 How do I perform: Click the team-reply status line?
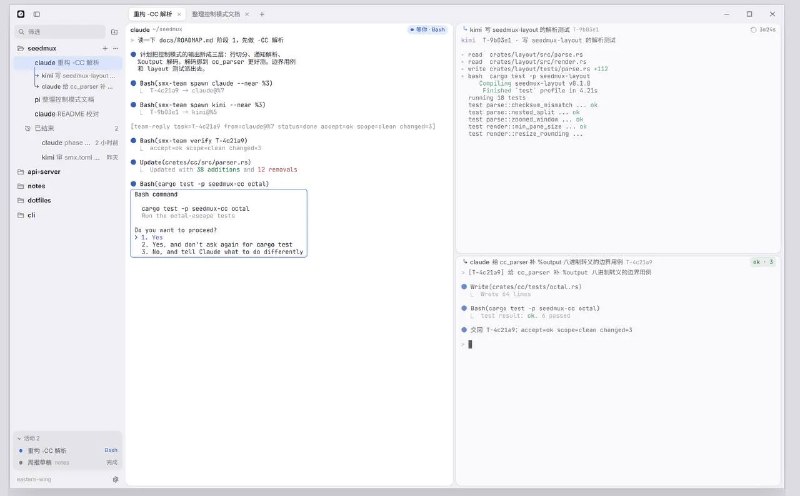click(x=283, y=126)
